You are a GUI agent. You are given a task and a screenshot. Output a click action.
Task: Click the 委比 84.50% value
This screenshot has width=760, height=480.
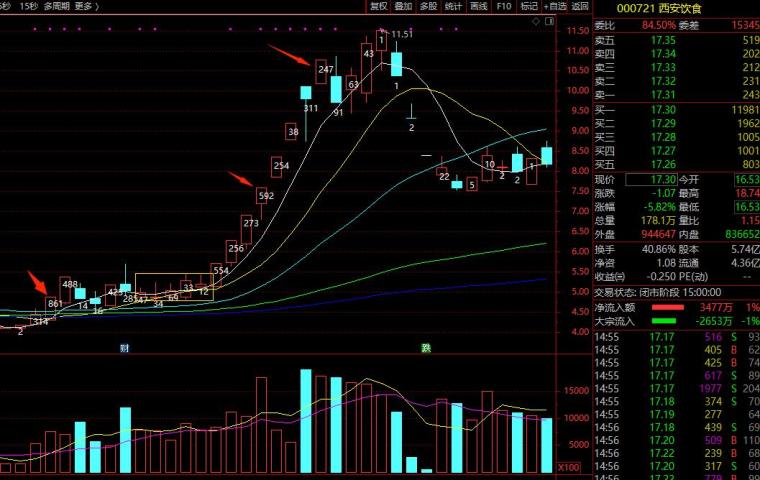point(658,25)
